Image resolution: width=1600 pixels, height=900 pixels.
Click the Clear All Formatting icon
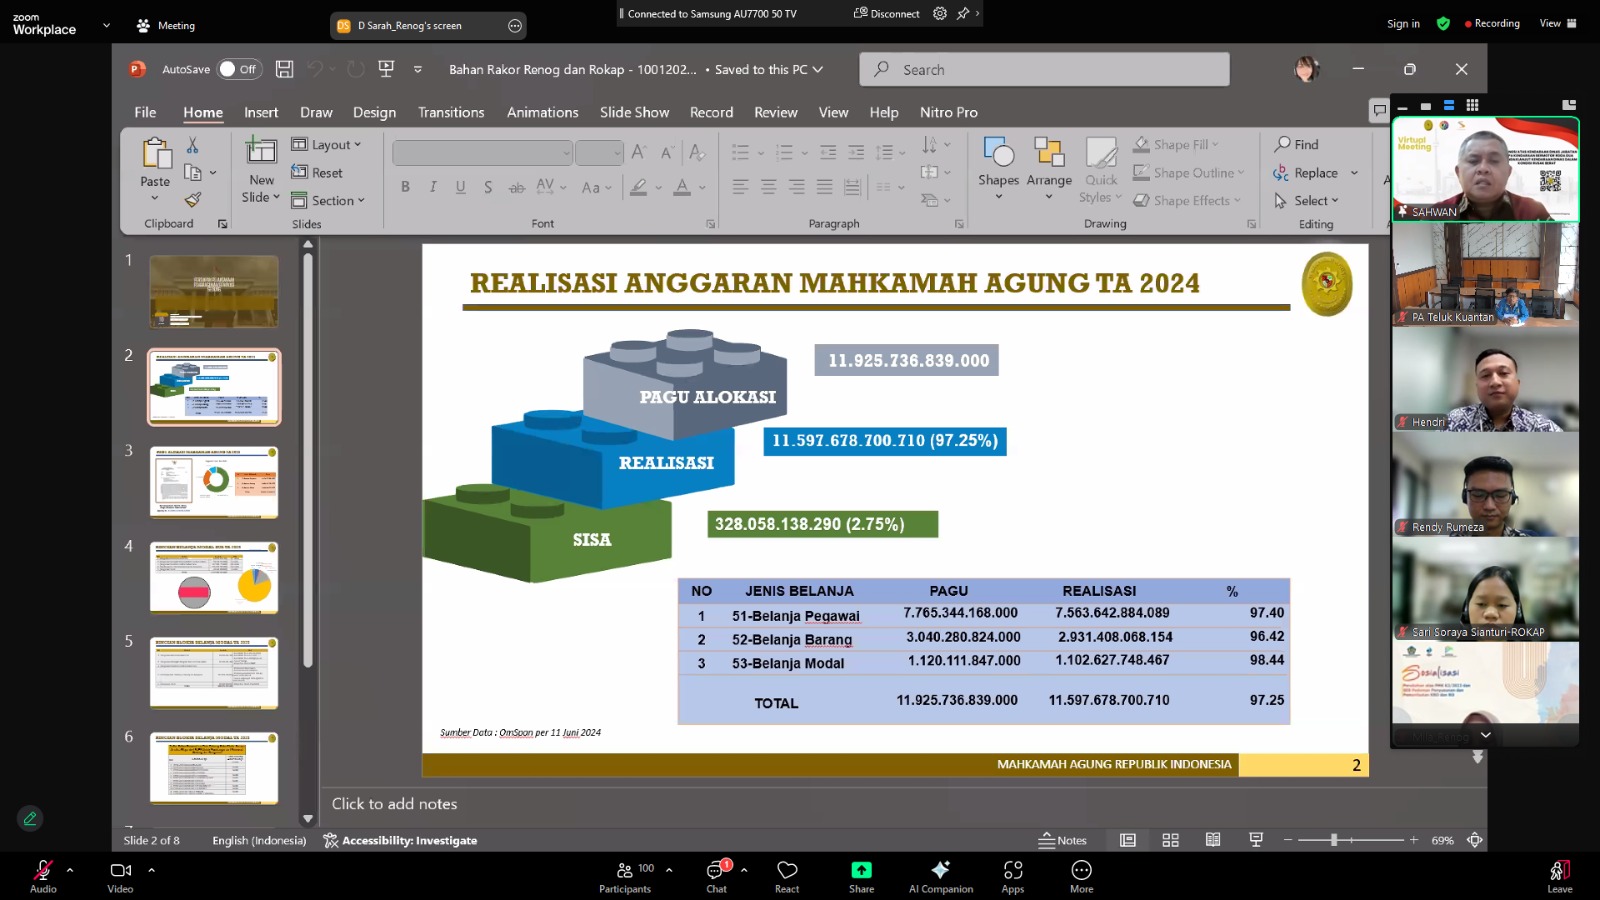[x=697, y=152]
